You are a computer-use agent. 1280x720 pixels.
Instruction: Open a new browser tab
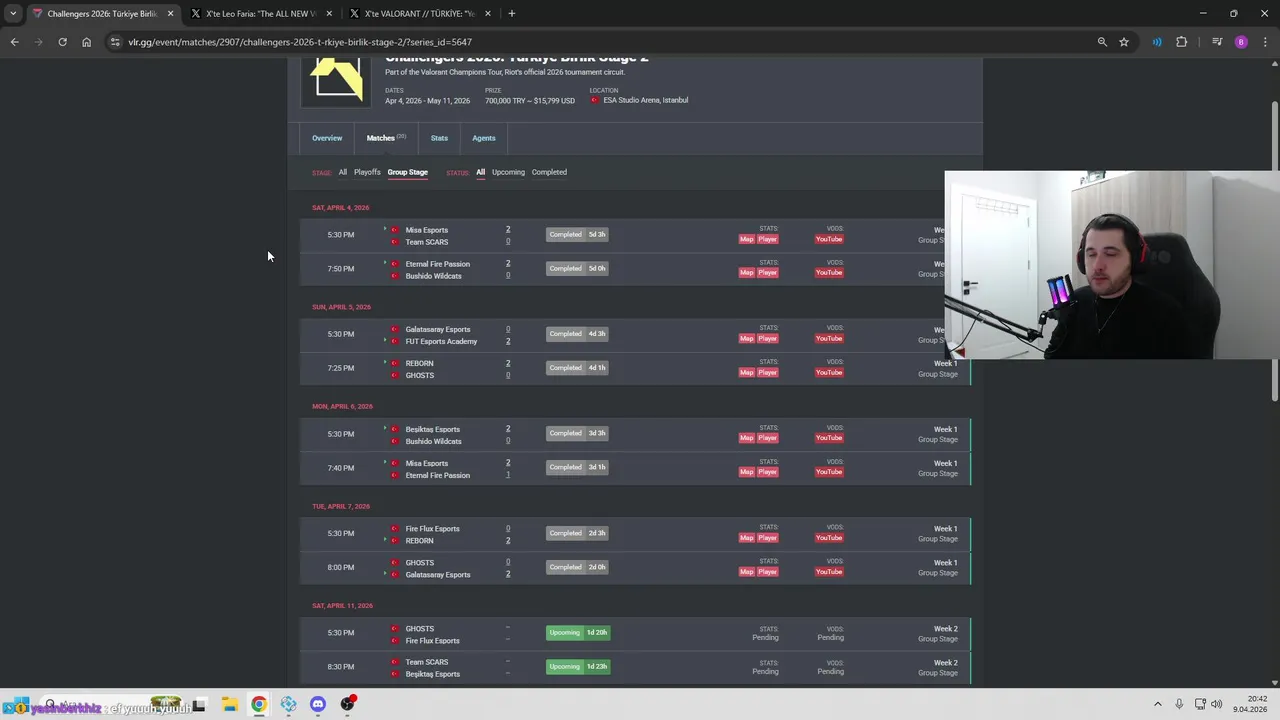[511, 13]
